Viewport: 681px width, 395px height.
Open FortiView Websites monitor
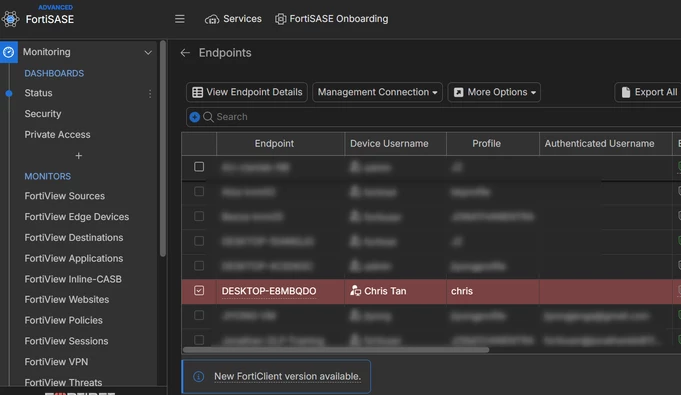(x=66, y=299)
